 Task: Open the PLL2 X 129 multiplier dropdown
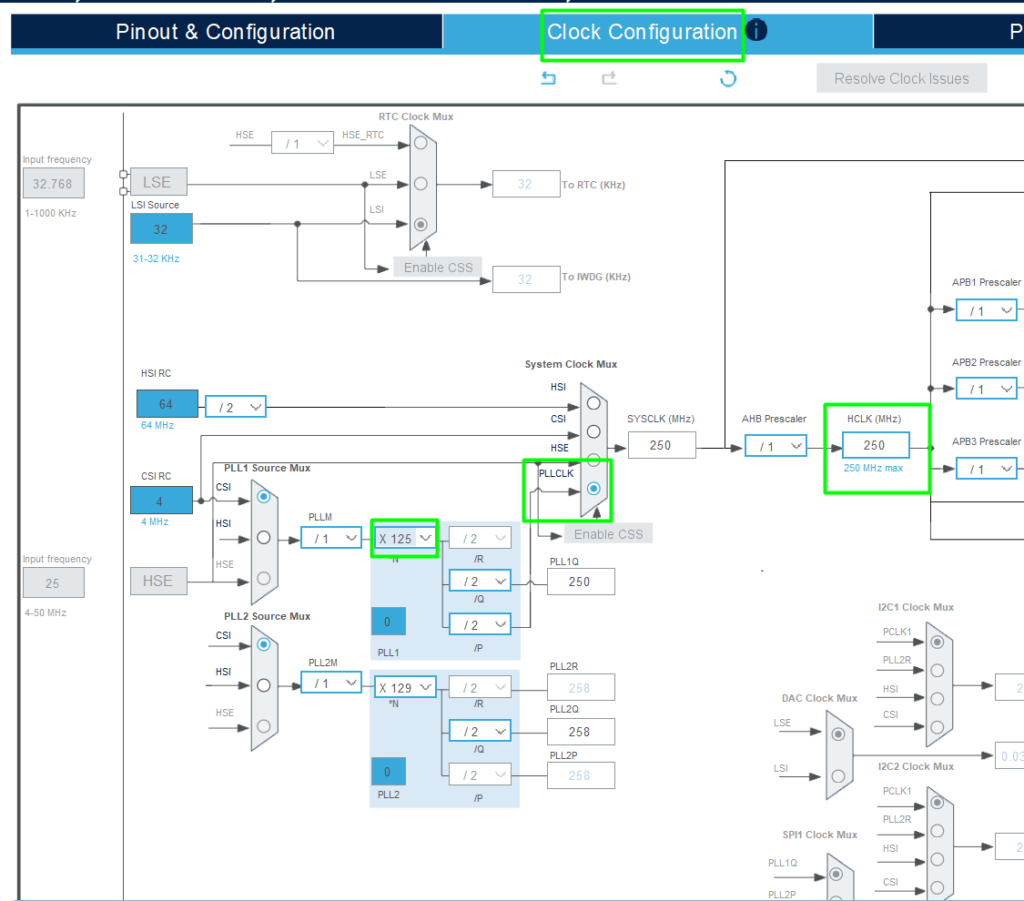[405, 686]
